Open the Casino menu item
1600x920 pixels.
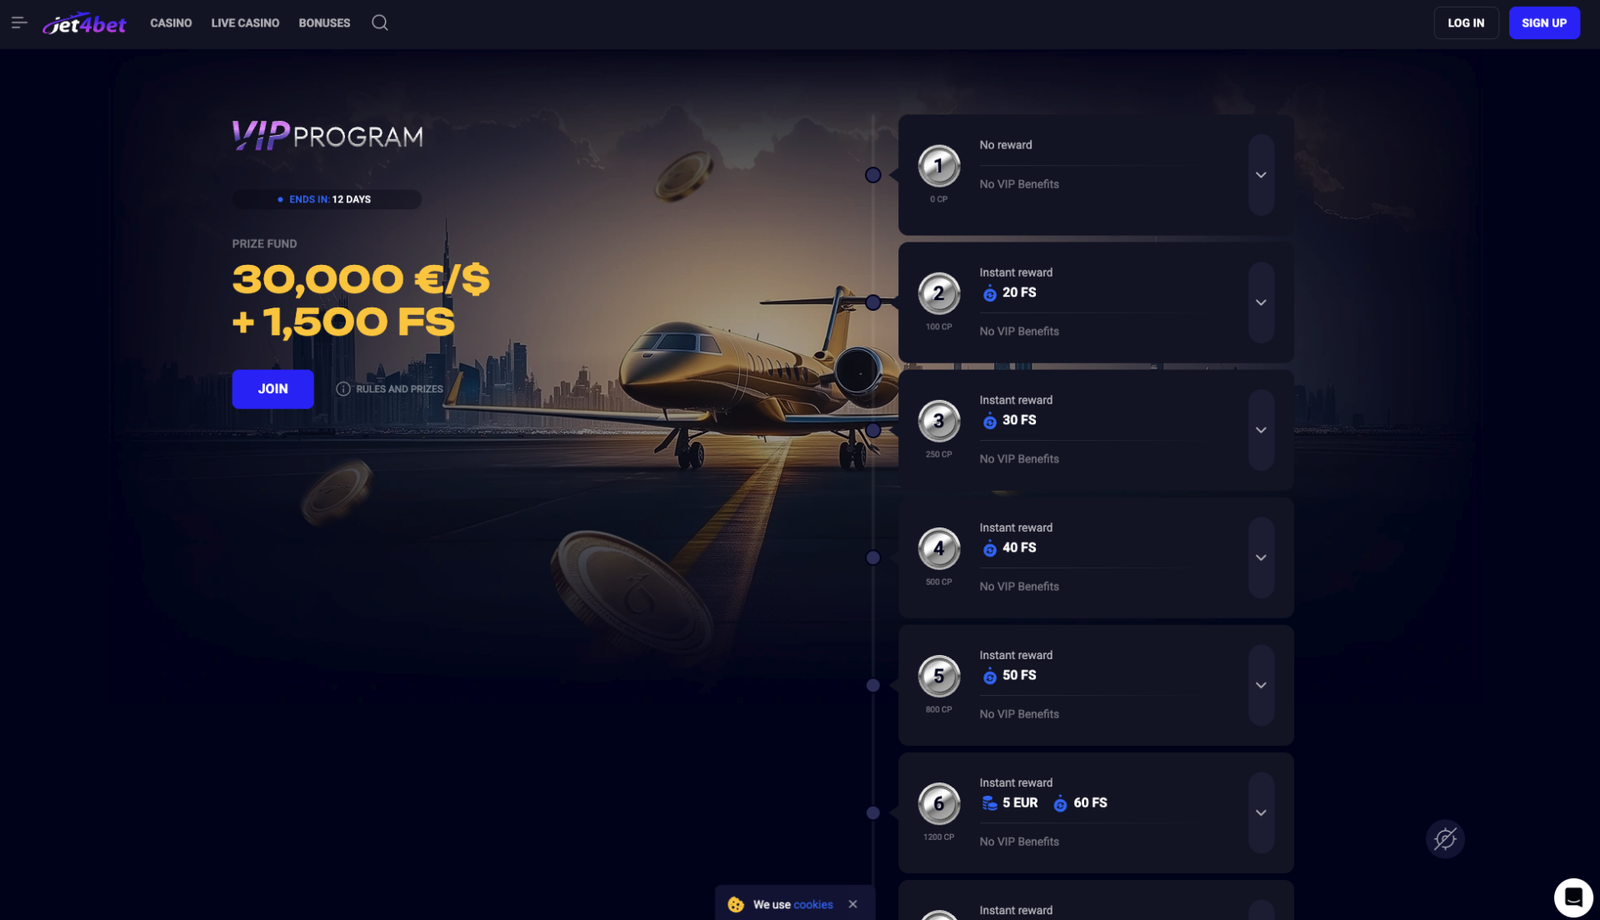[x=171, y=23]
